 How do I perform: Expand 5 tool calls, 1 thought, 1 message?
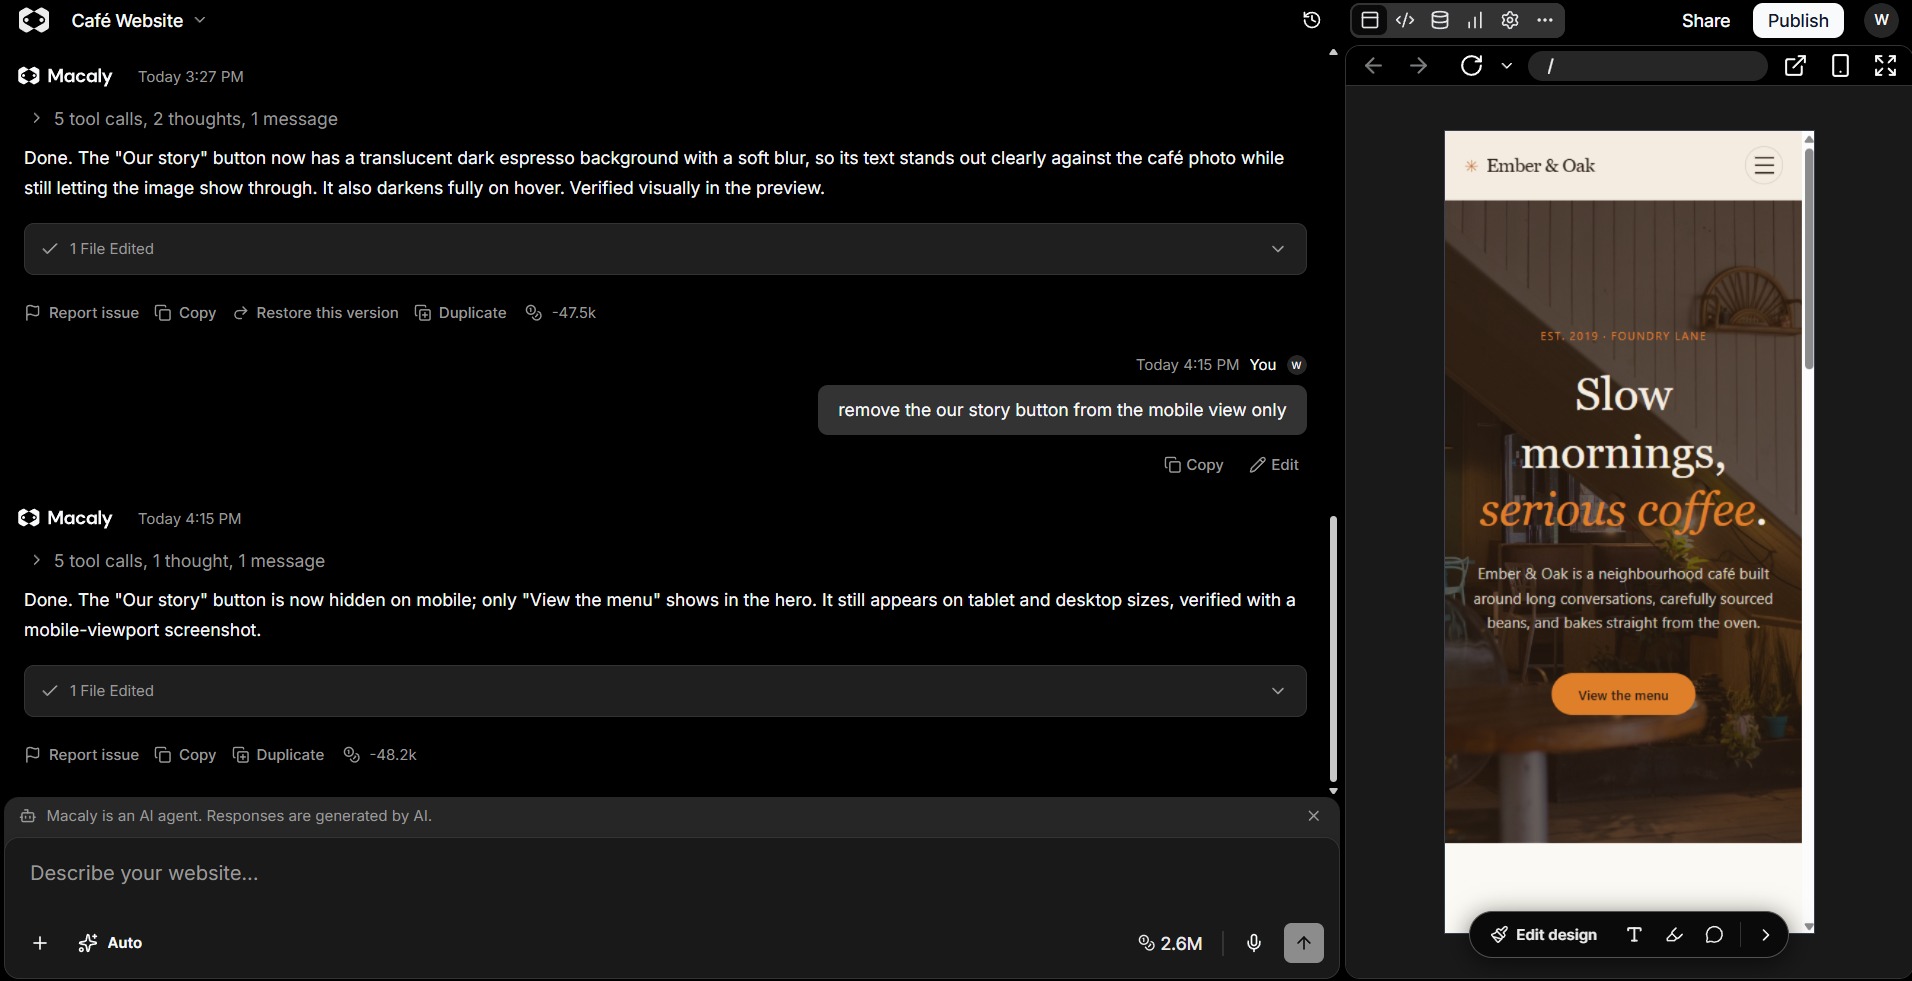click(x=178, y=561)
